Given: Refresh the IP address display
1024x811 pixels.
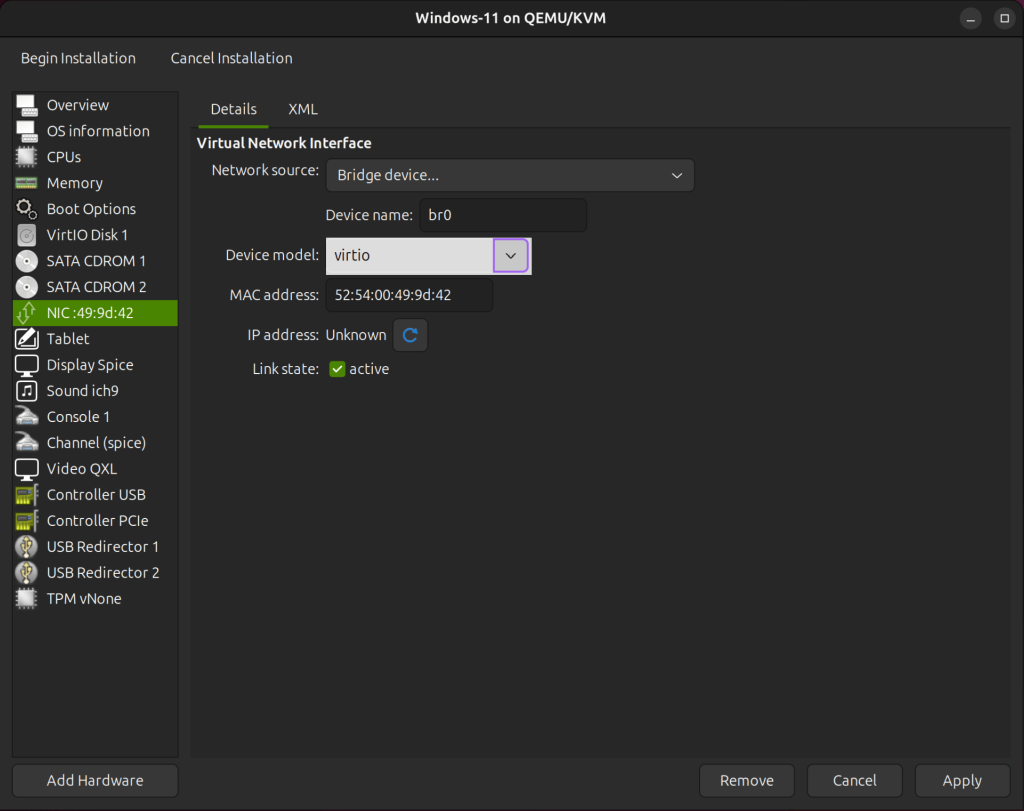Looking at the screenshot, I should point(410,335).
